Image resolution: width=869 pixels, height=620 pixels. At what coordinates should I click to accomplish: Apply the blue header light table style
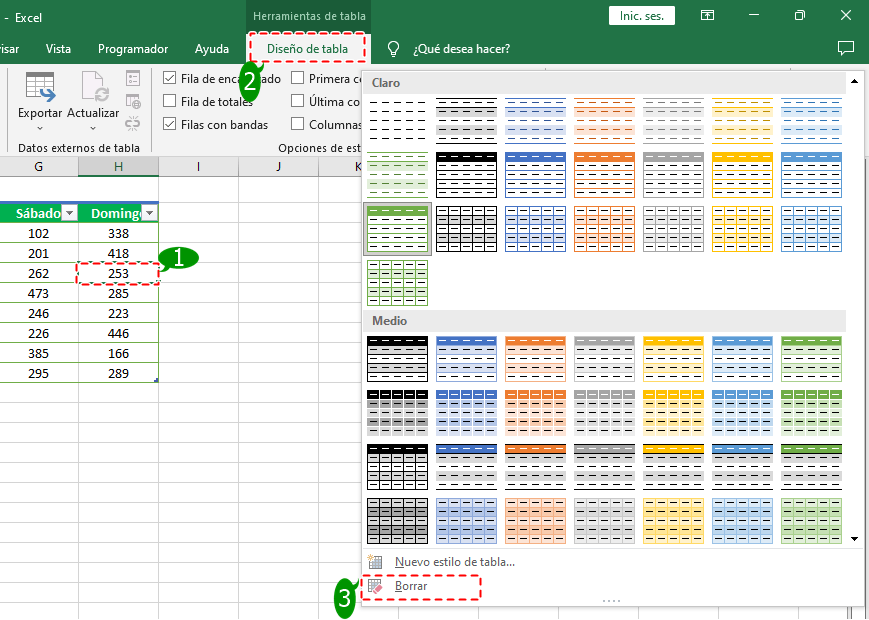pyautogui.click(x=535, y=175)
